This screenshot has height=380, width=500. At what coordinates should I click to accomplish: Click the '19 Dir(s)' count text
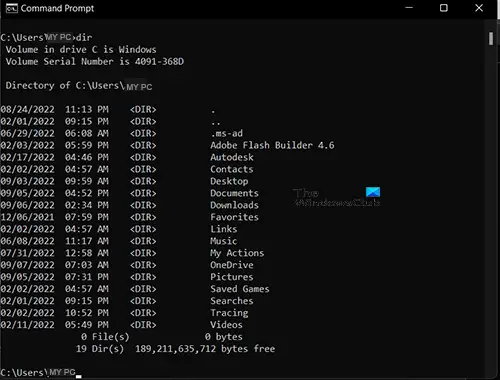point(100,349)
